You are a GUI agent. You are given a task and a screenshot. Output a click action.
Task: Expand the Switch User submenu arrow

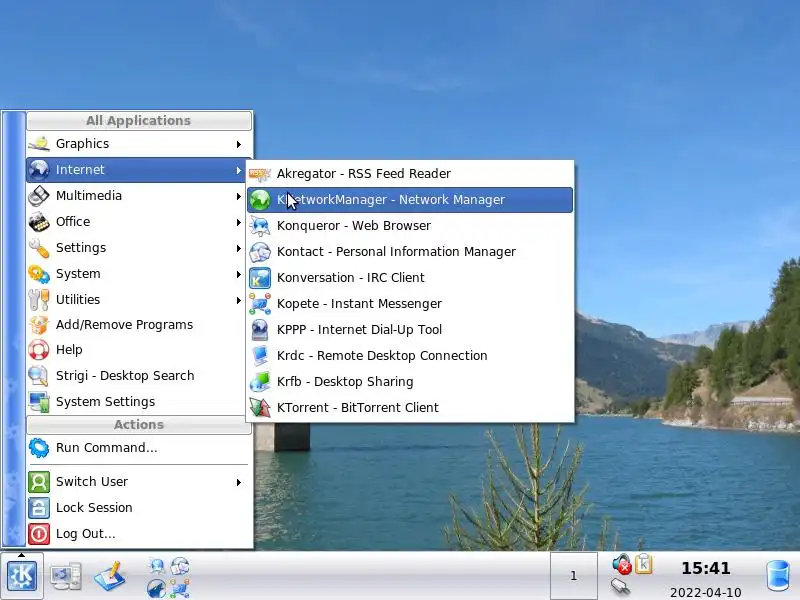coord(238,482)
